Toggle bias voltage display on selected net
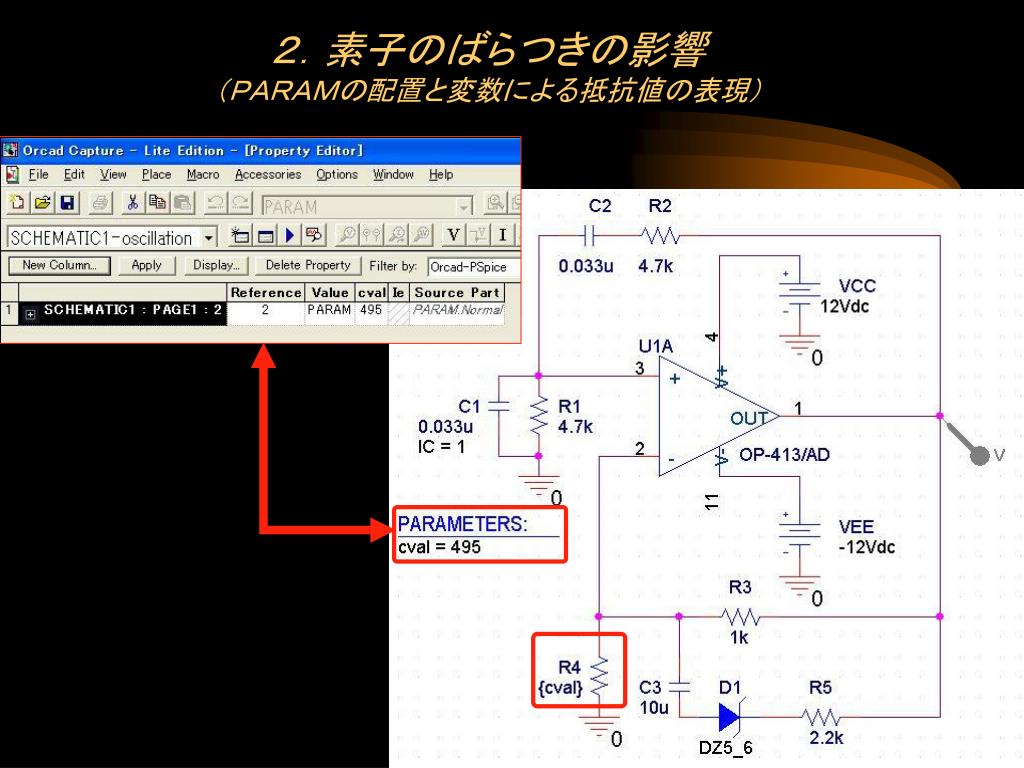This screenshot has width=1024, height=768. [x=479, y=235]
